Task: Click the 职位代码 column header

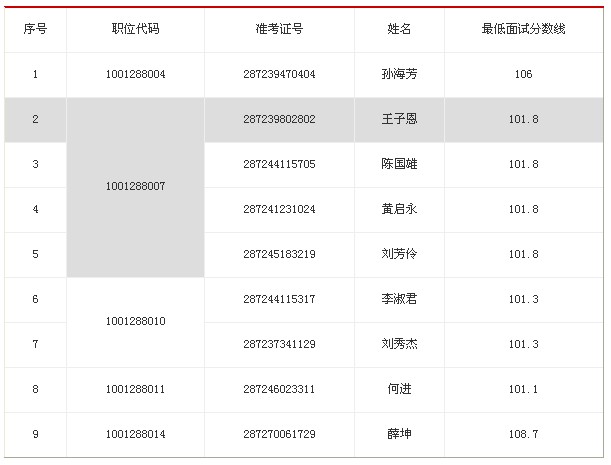Action: click(135, 29)
